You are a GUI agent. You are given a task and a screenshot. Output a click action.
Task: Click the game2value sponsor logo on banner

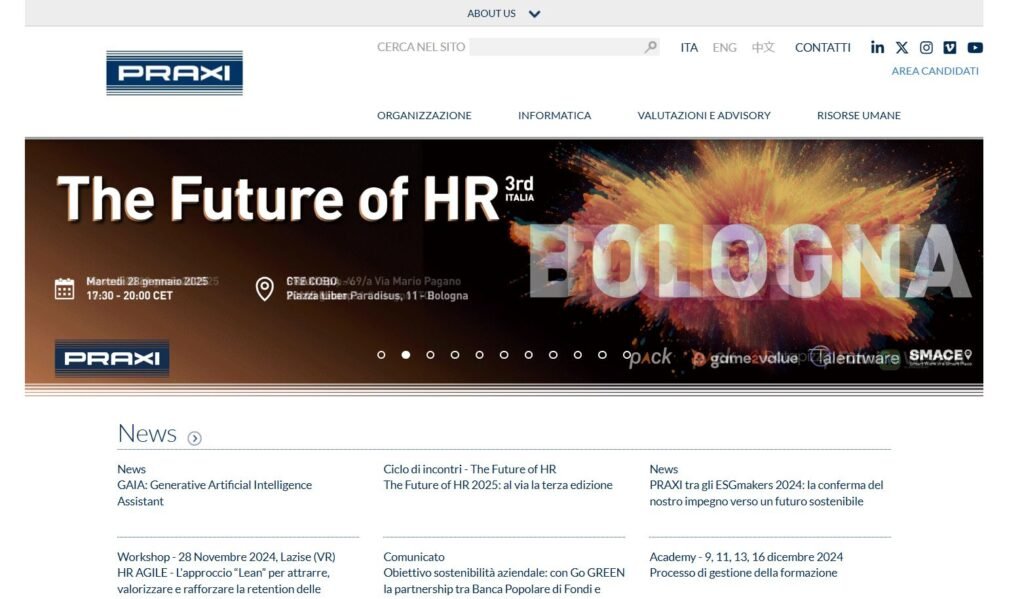tap(746, 359)
